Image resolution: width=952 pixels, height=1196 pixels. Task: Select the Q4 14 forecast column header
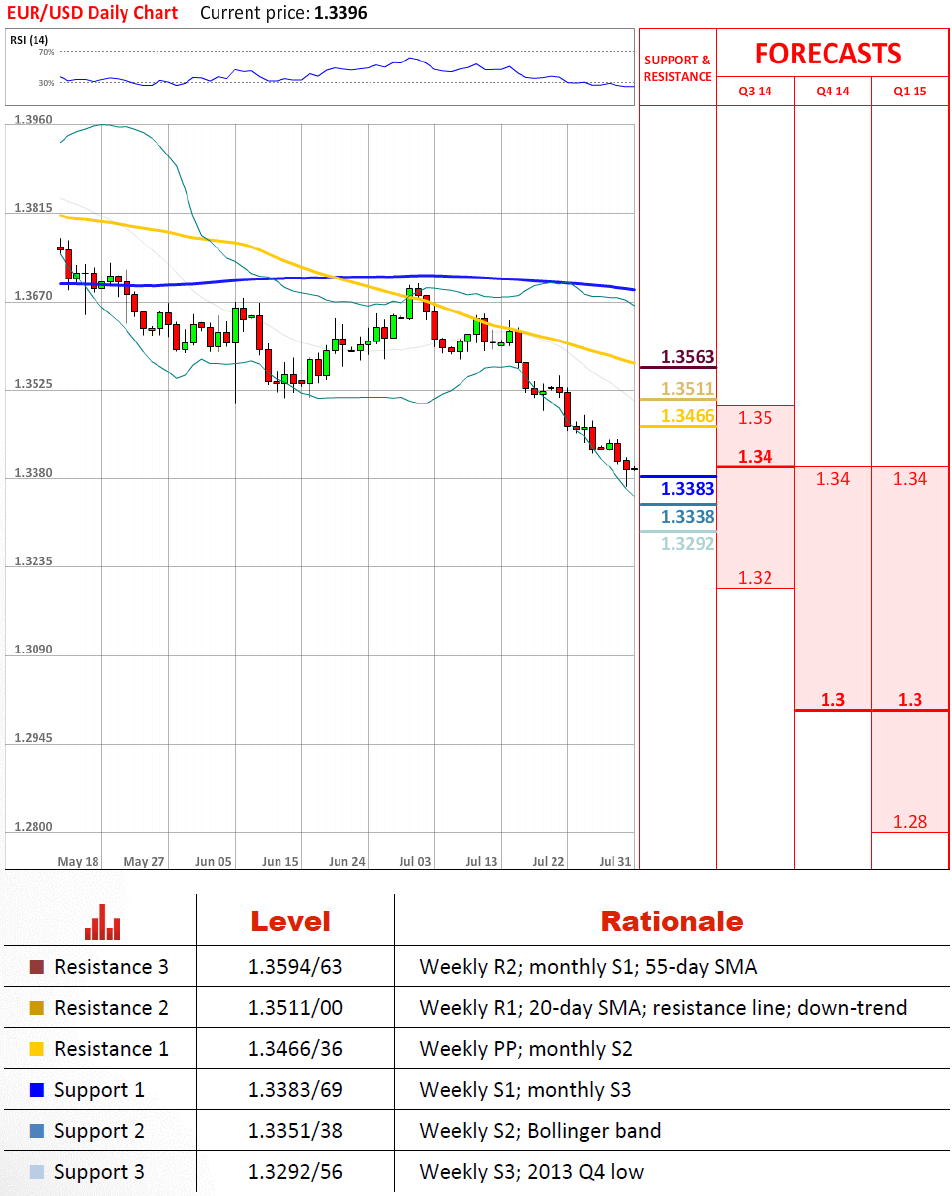coord(832,91)
